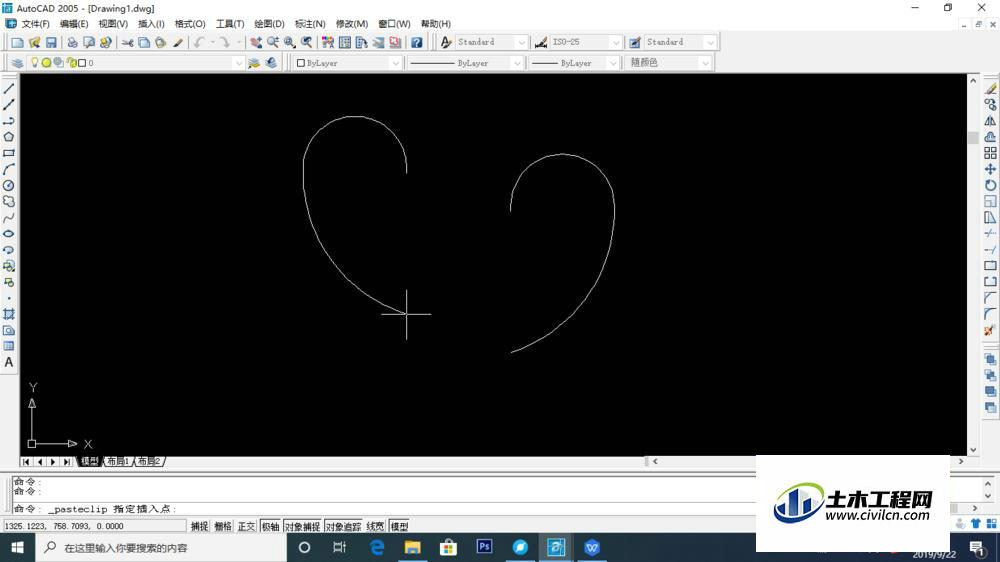
Task: Open the ByLayer color control dropdown
Action: point(348,63)
